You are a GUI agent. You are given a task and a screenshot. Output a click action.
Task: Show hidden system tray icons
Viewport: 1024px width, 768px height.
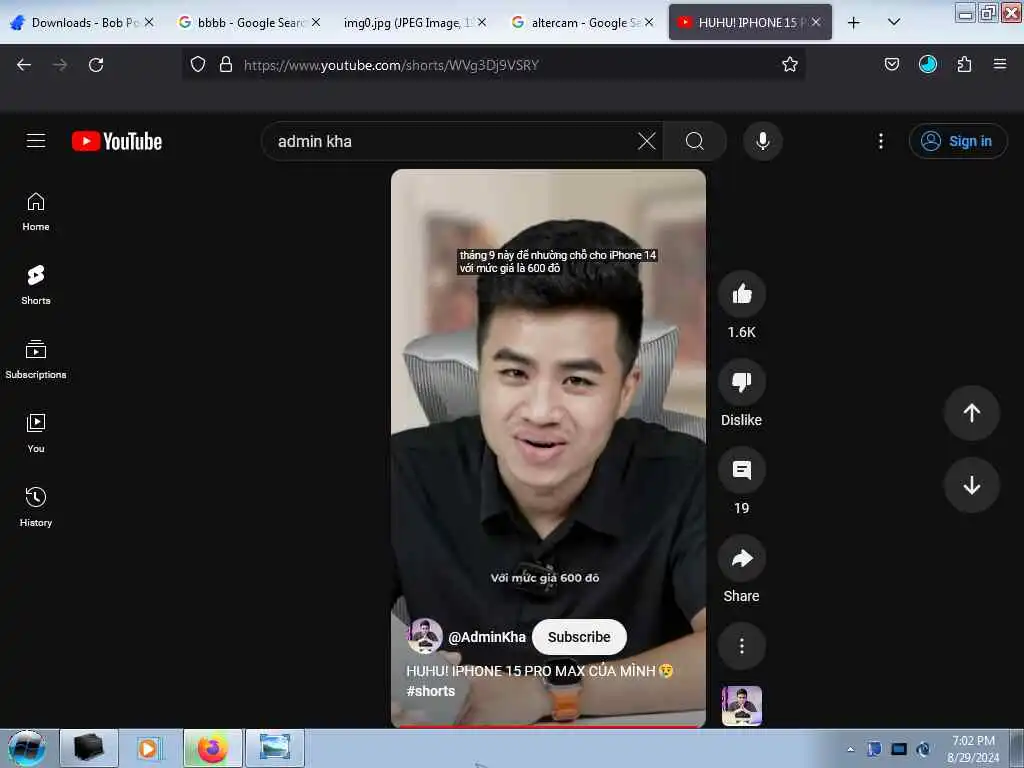point(850,749)
